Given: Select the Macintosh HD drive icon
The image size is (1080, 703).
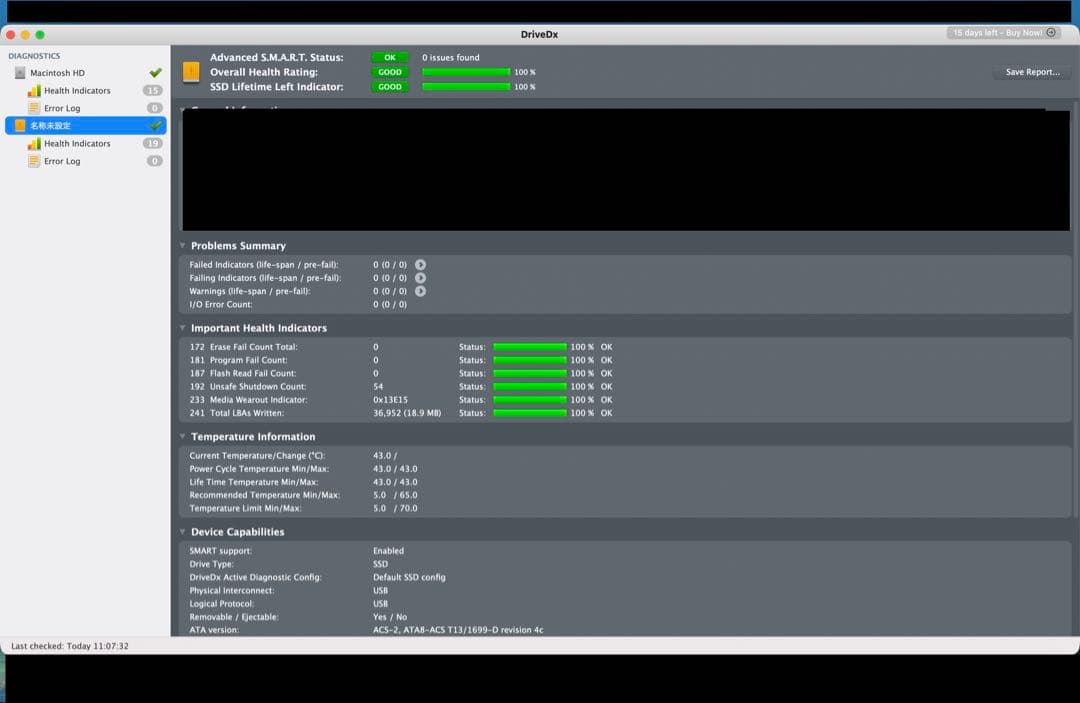Looking at the screenshot, I should click(20, 73).
